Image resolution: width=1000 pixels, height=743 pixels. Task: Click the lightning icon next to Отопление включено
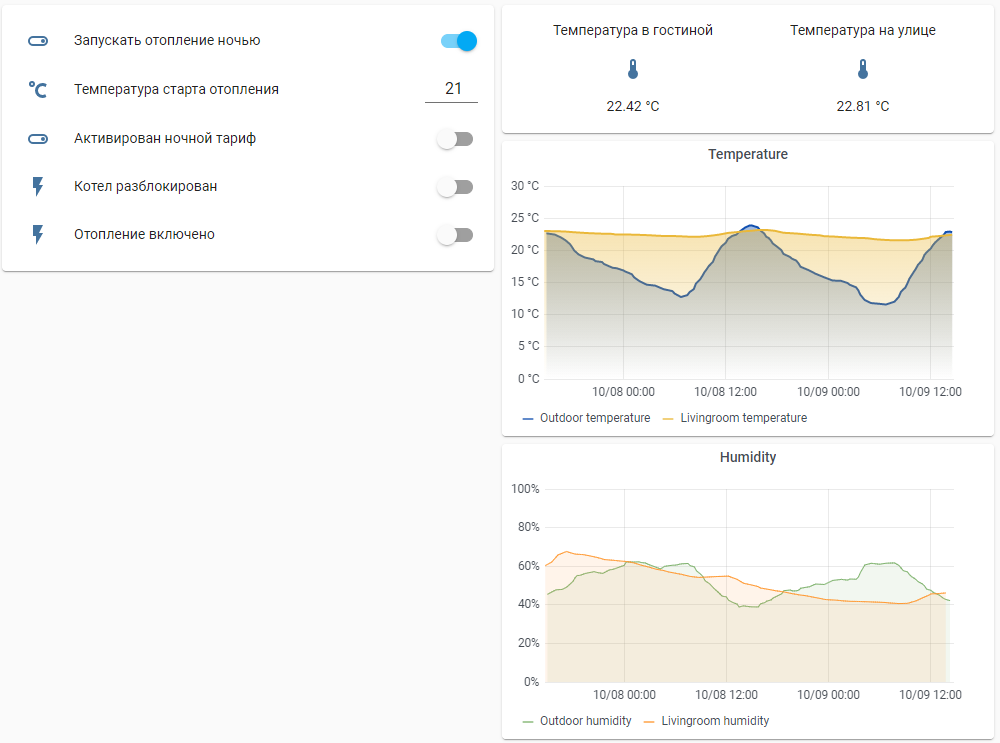pyautogui.click(x=37, y=234)
